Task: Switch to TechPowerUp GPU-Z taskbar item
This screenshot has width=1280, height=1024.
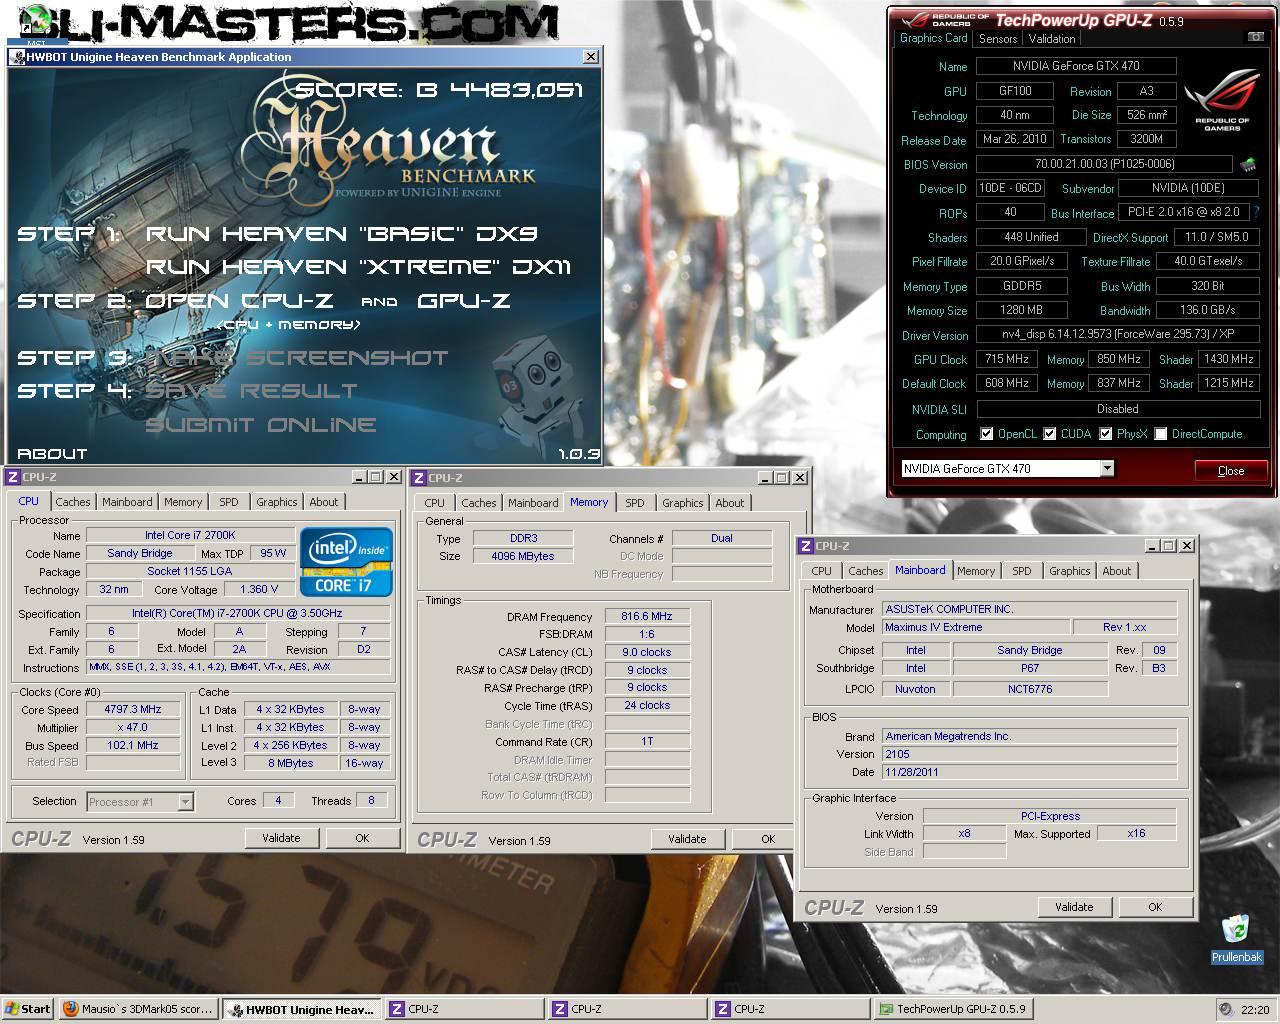Action: [x=956, y=1009]
